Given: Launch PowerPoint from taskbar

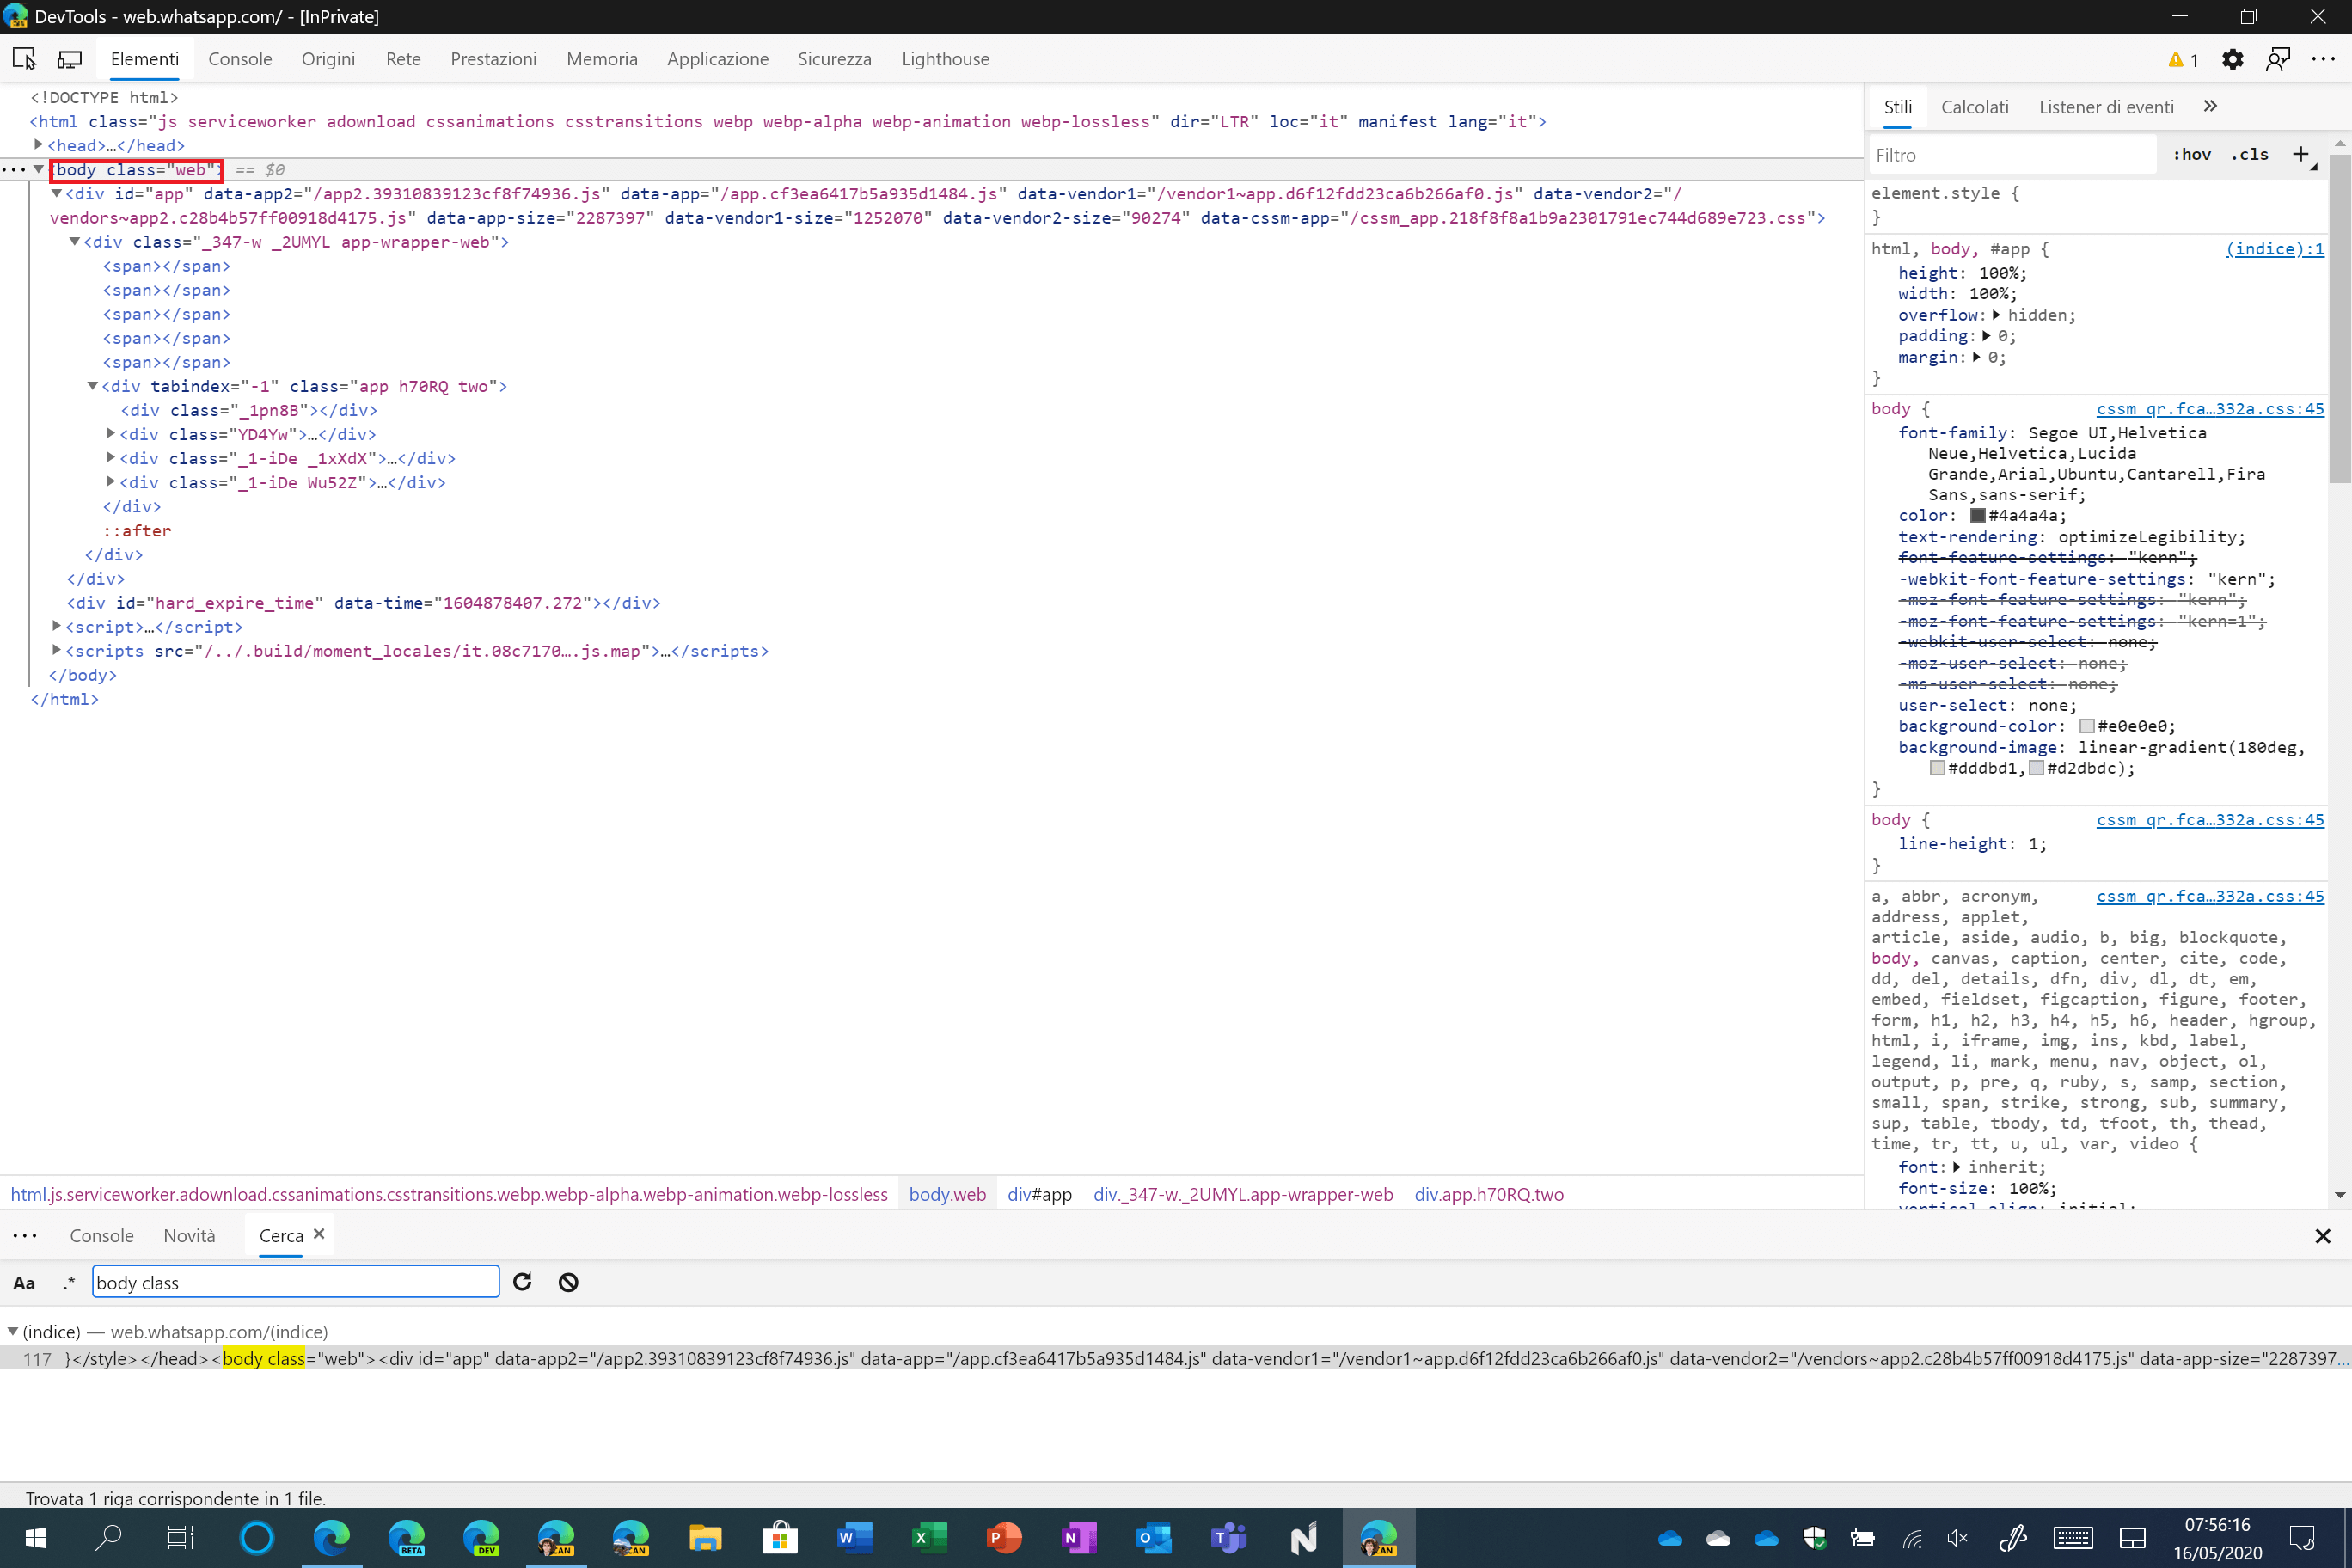Looking at the screenshot, I should [x=1003, y=1537].
